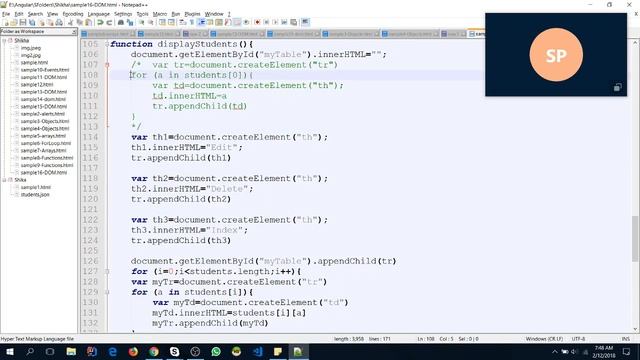Open the Plugins menu

click(x=192, y=14)
